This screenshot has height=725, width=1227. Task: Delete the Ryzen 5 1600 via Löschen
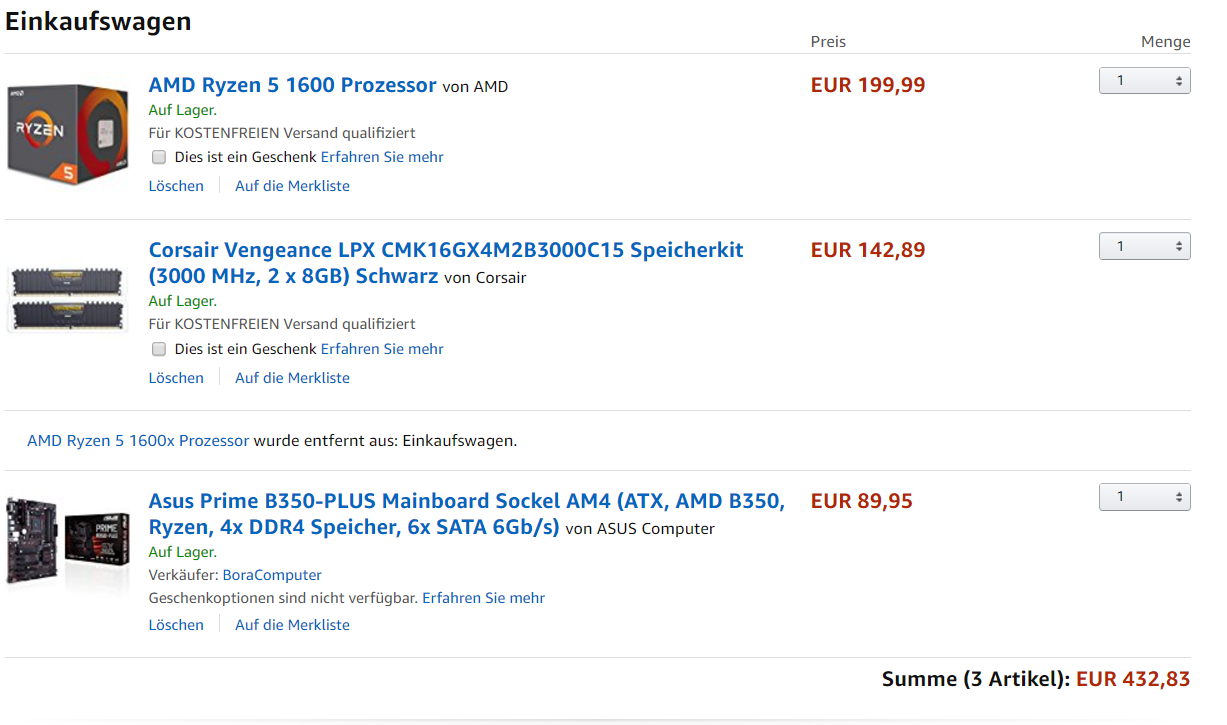coord(176,186)
